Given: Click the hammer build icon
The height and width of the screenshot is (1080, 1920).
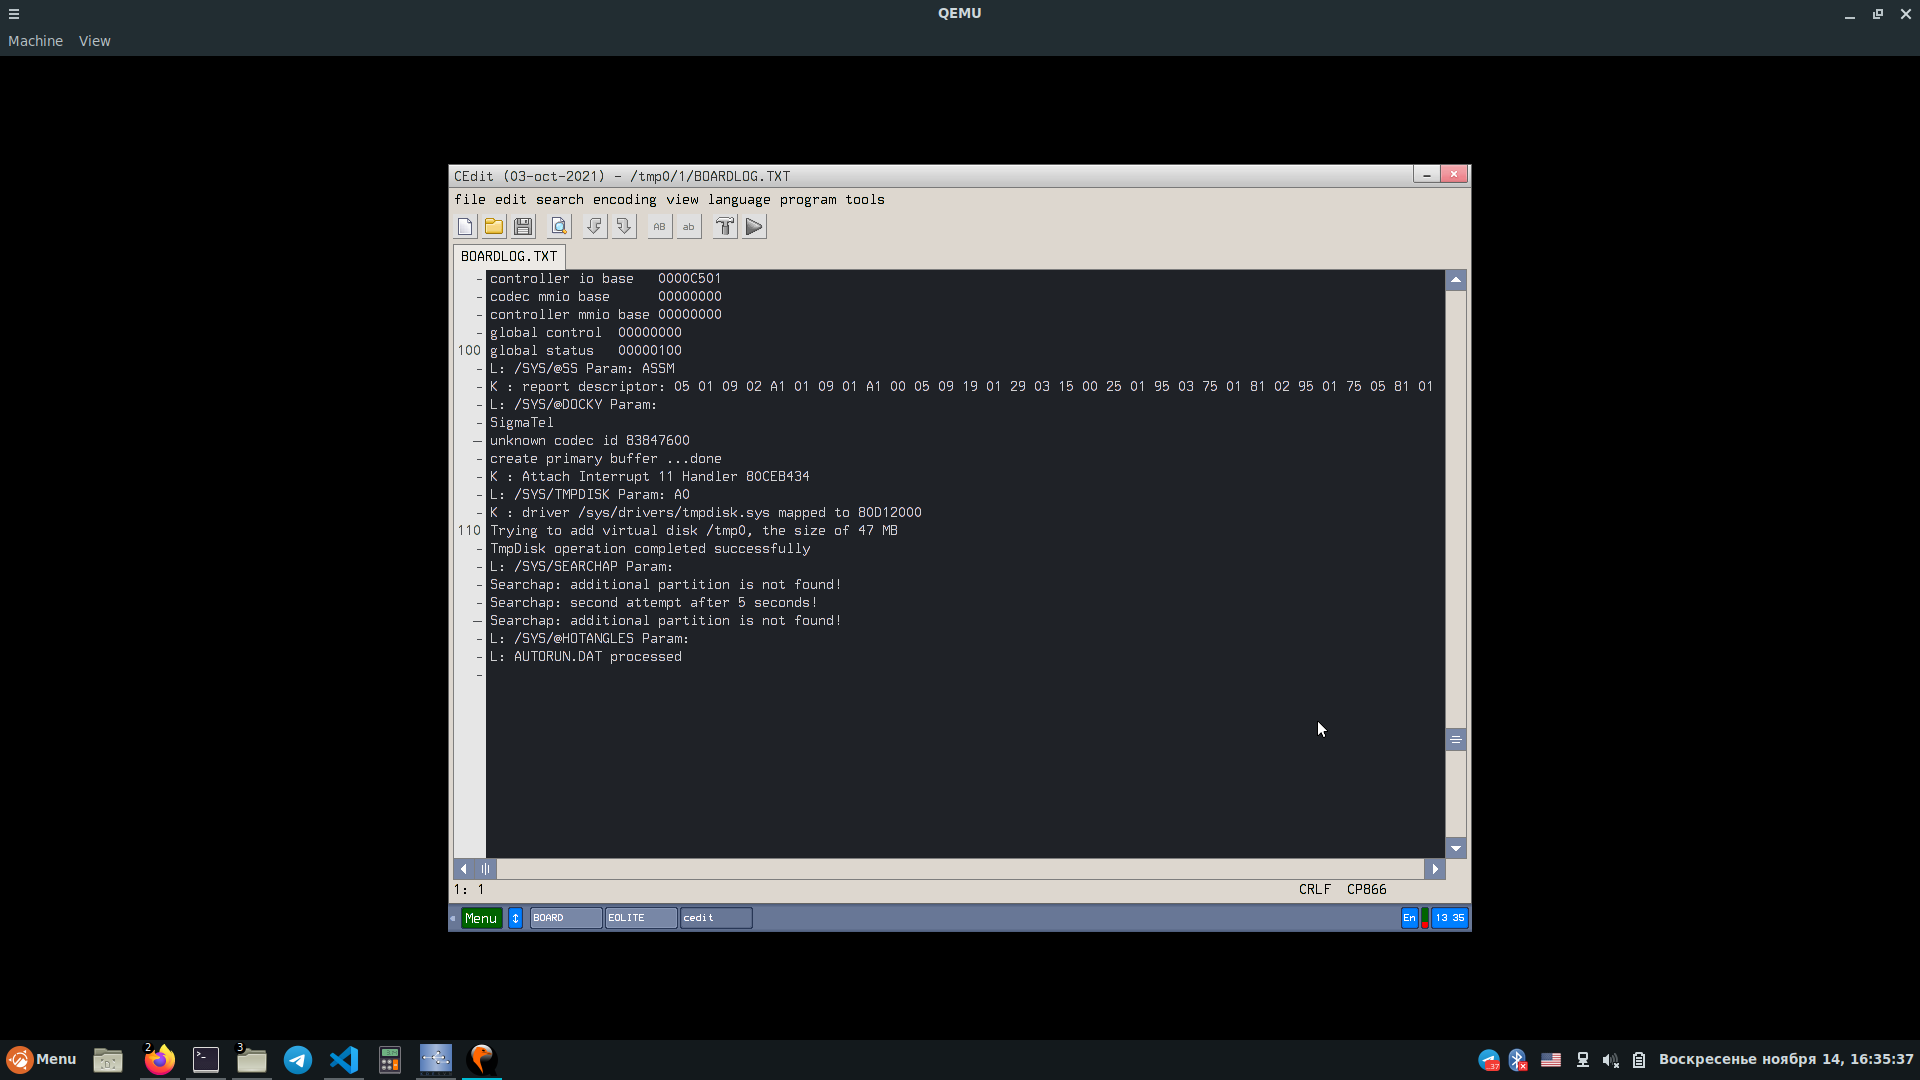Looking at the screenshot, I should [725, 227].
